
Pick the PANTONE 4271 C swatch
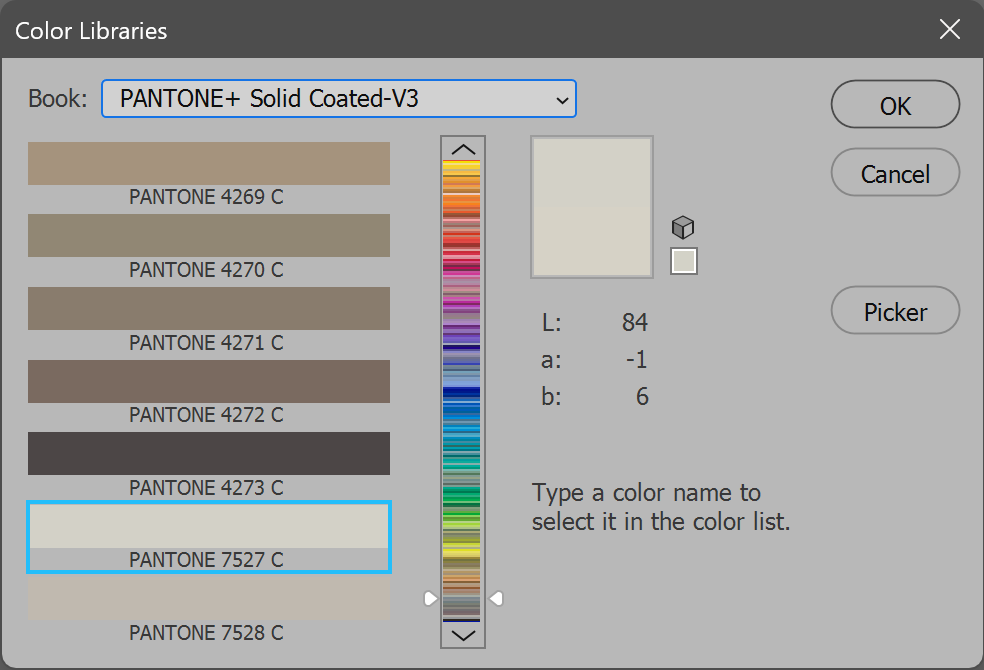pyautogui.click(x=208, y=309)
